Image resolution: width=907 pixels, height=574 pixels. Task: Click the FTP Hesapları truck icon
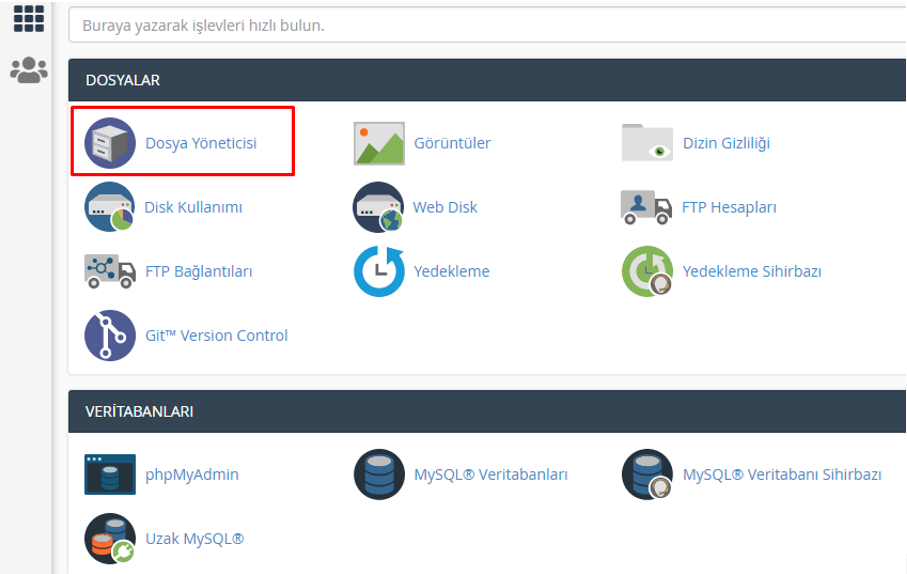pos(646,207)
